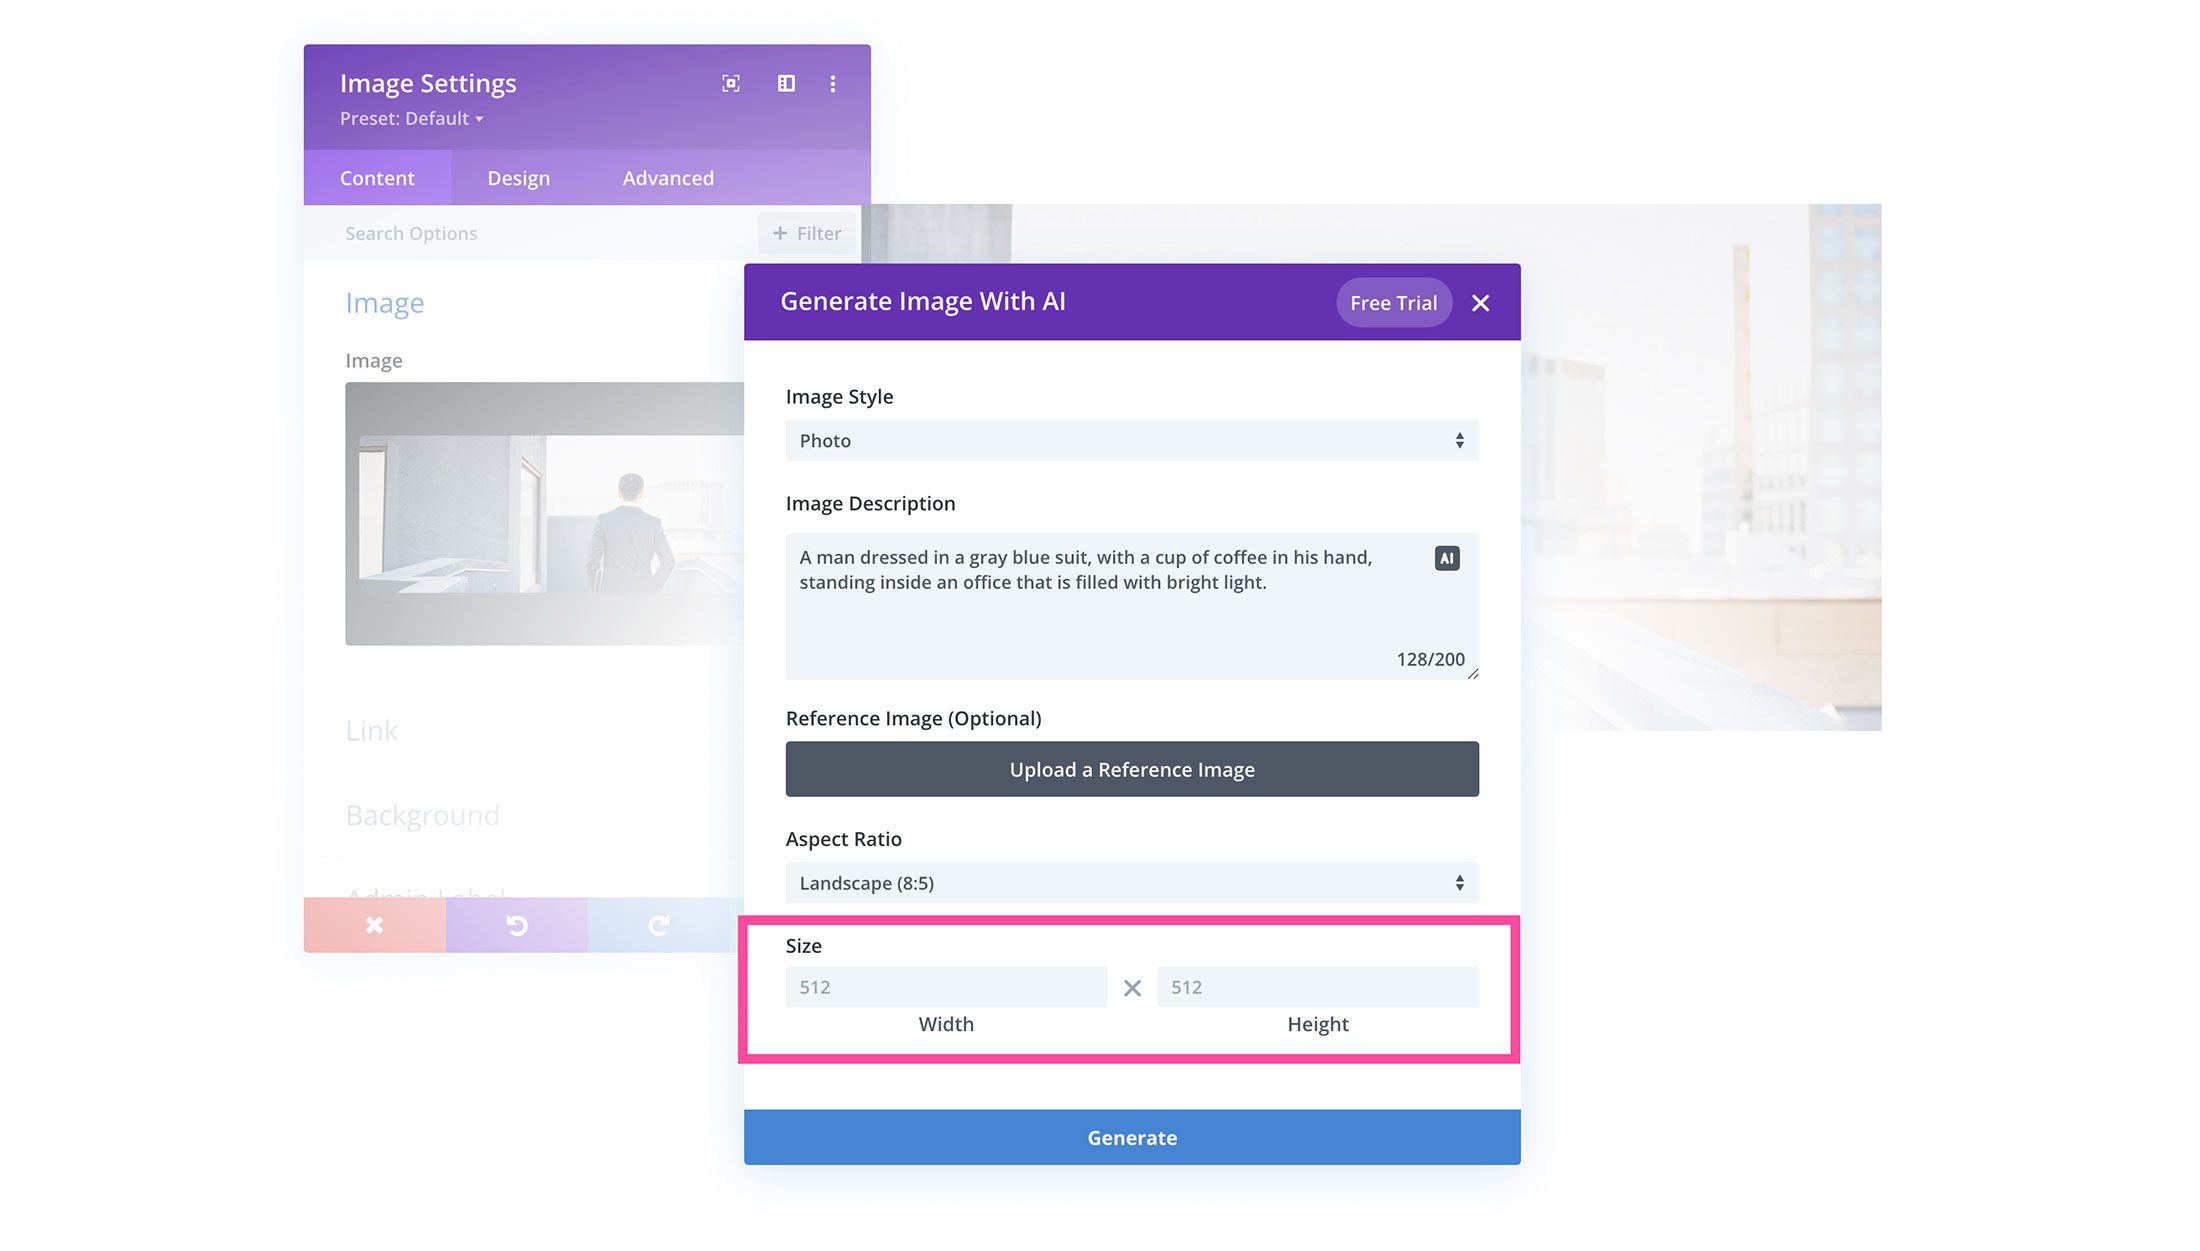Image resolution: width=2200 pixels, height=1251 pixels.
Task: Click the expand/fullscreen icon in Image Settings
Action: click(x=730, y=83)
